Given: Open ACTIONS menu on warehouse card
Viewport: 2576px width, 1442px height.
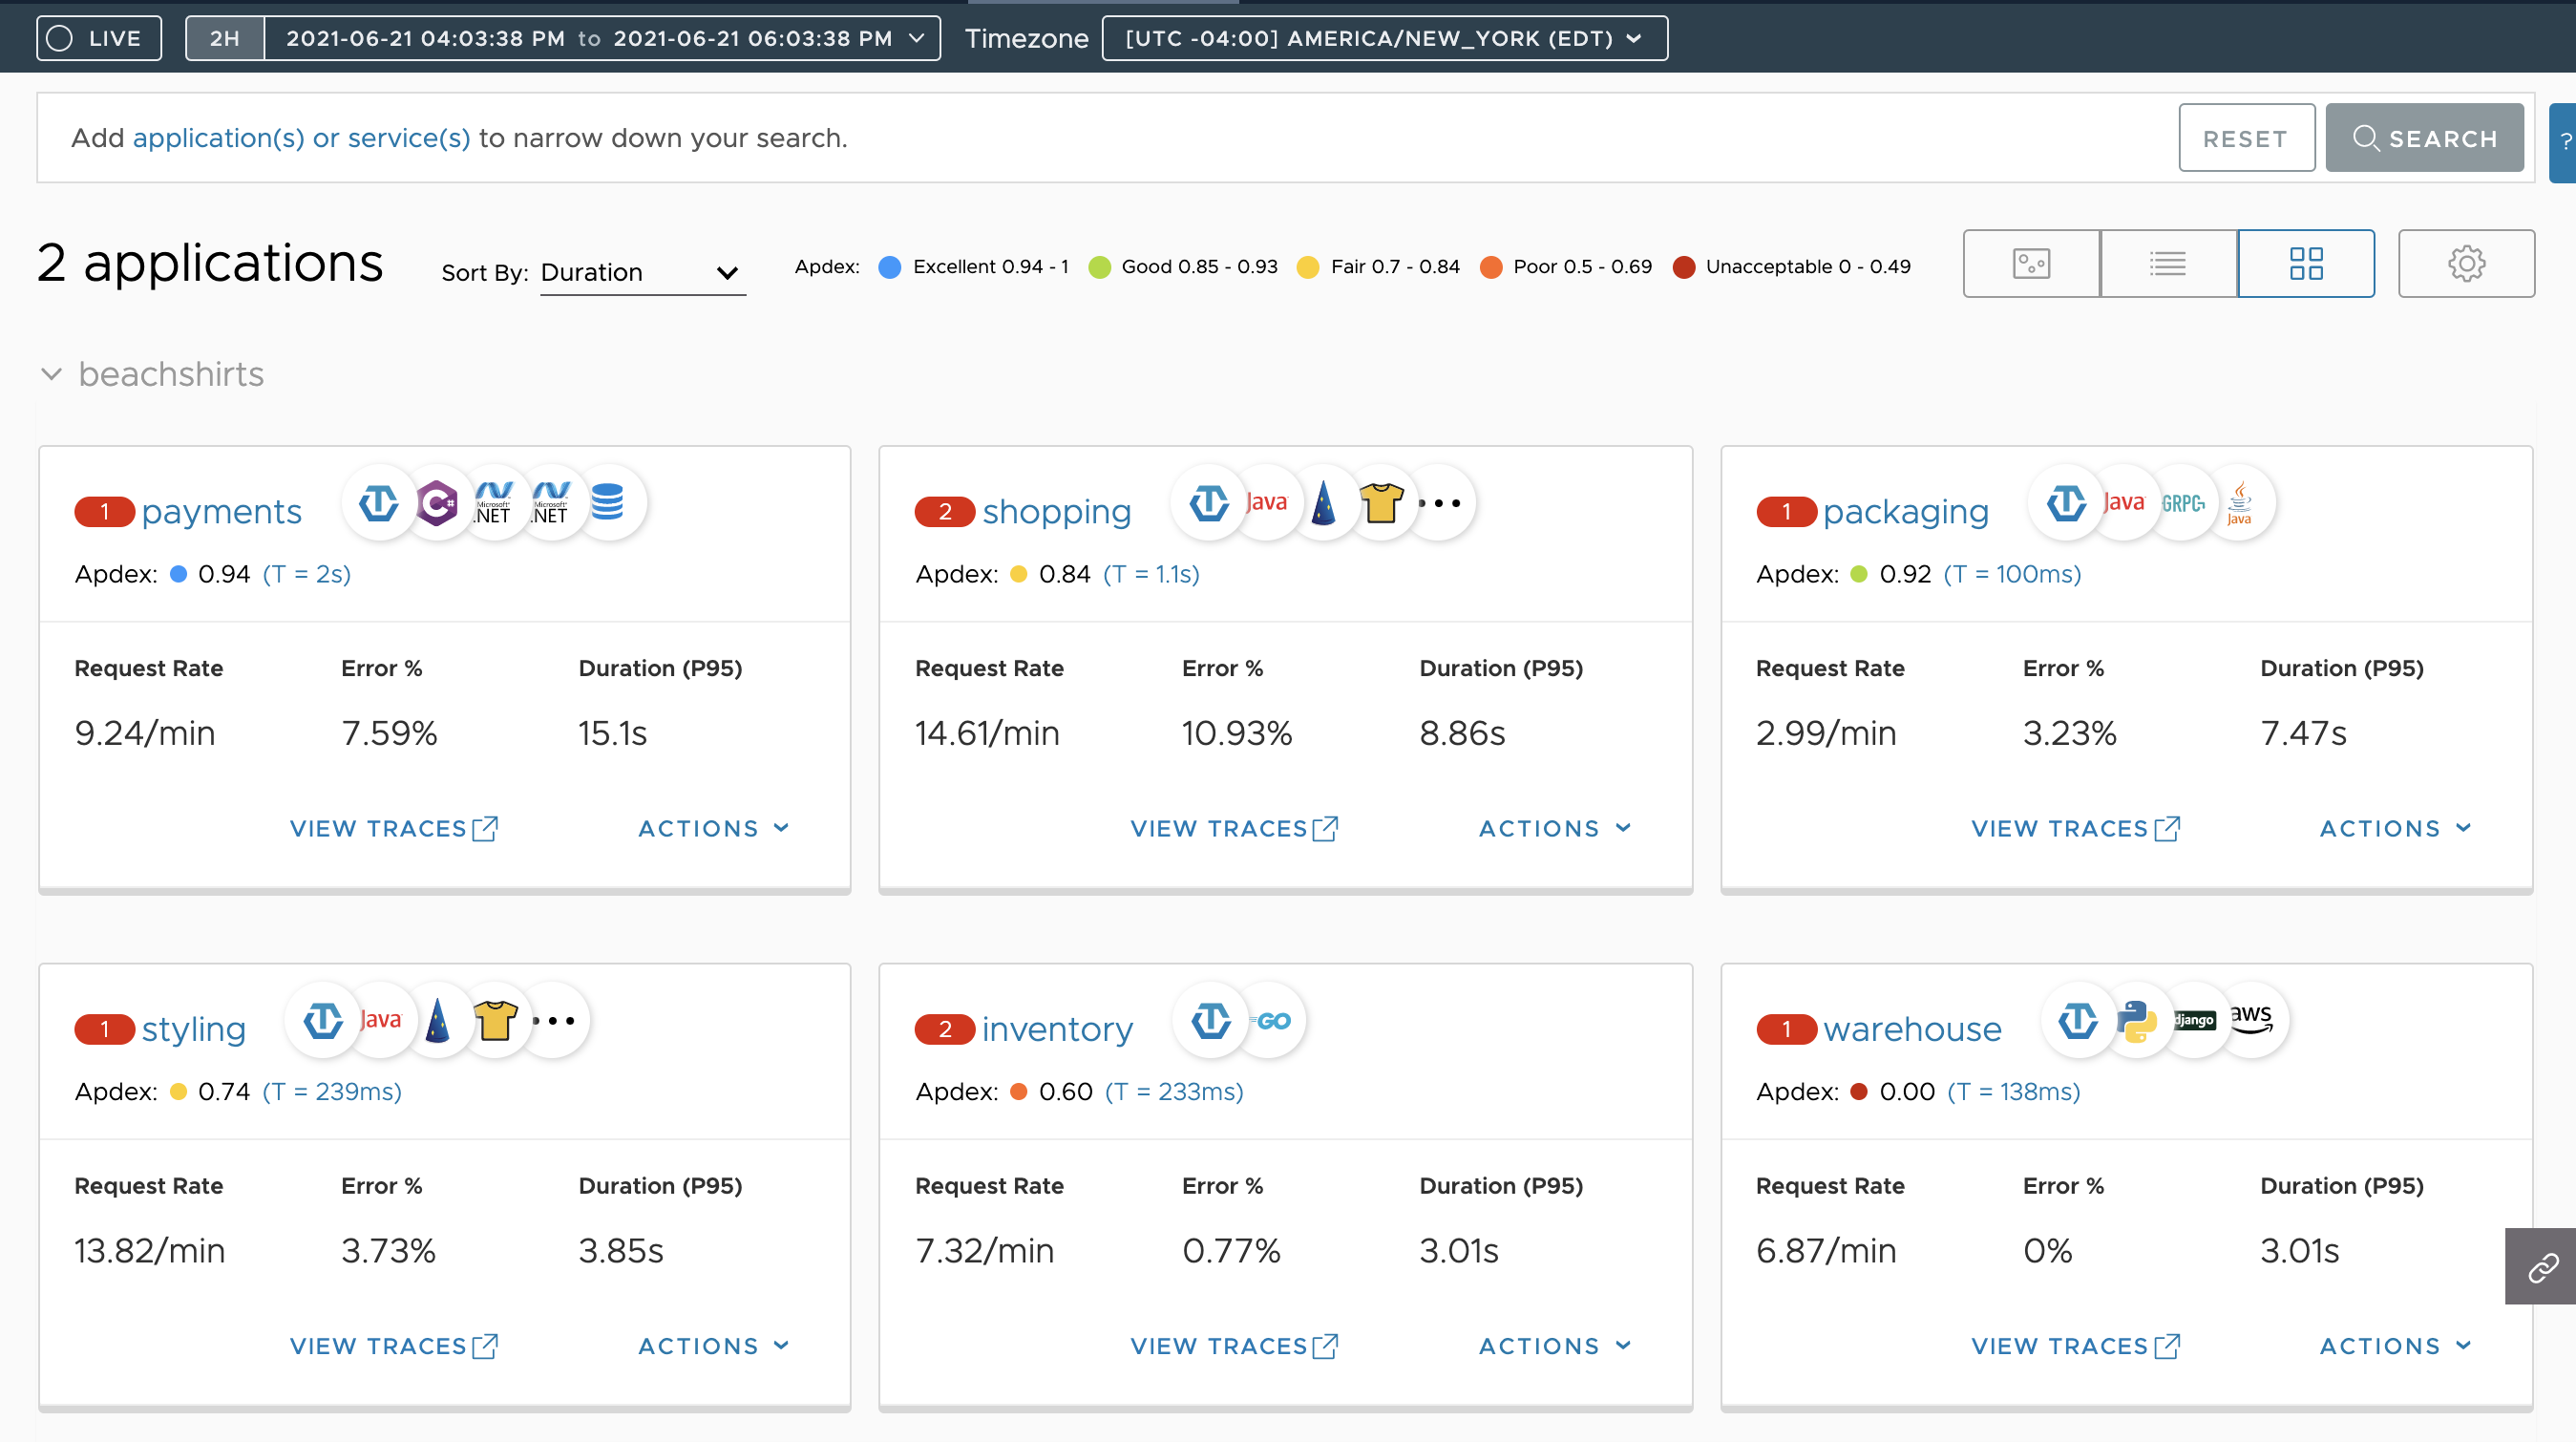Looking at the screenshot, I should [x=2396, y=1346].
